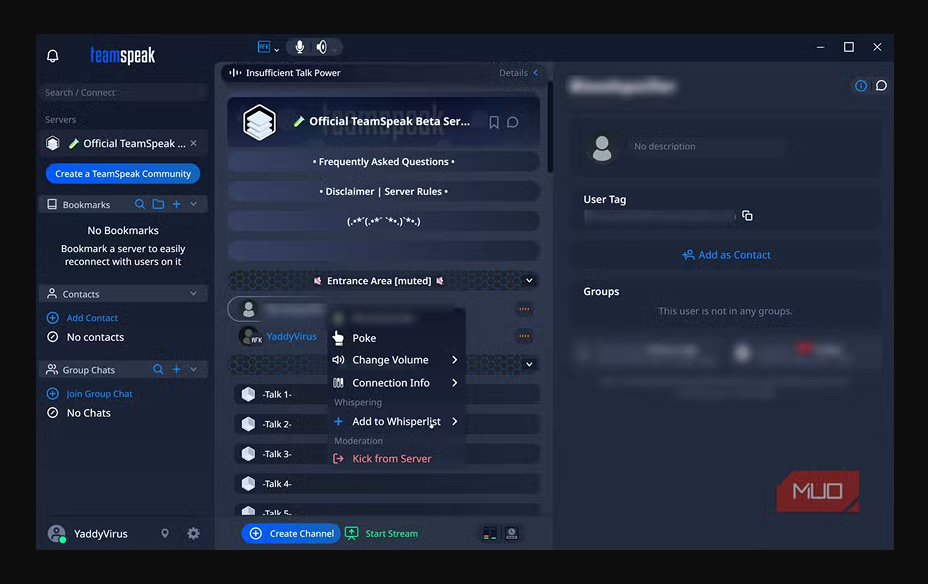This screenshot has height=584, width=928.
Task: Toggle the compact view icon in bottom bar
Action: pos(490,533)
